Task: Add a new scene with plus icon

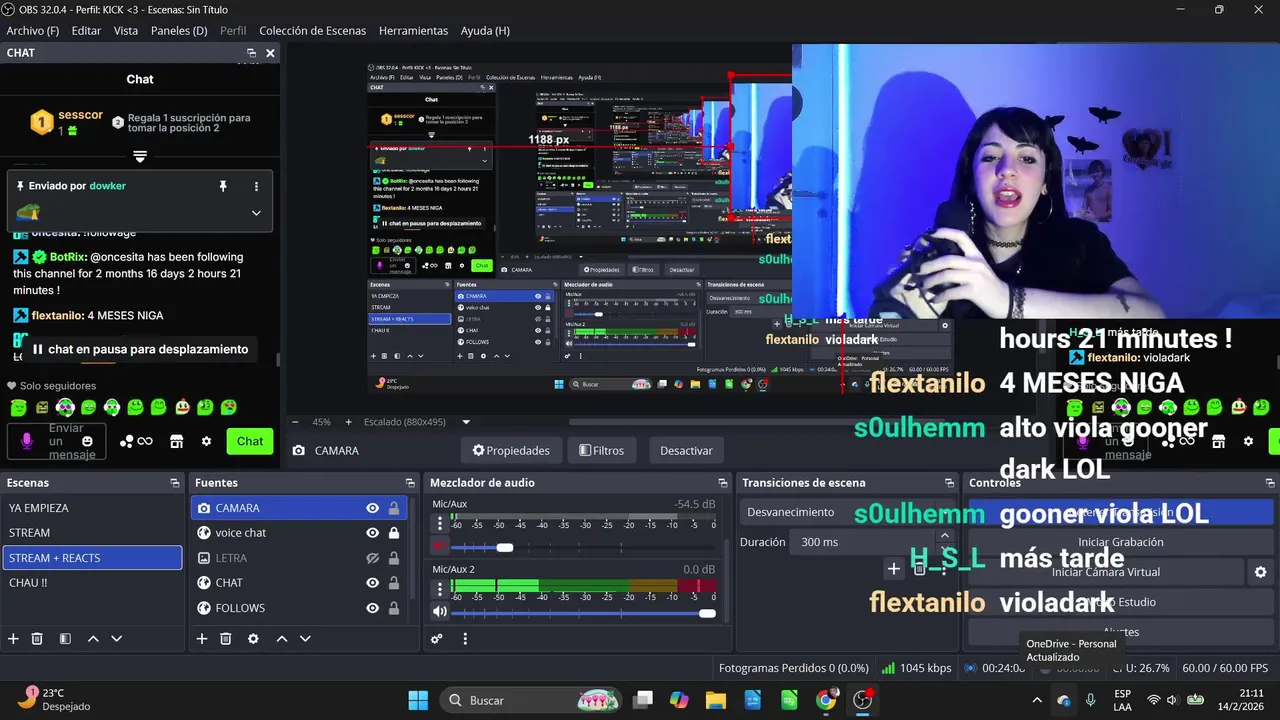Action: [x=13, y=639]
